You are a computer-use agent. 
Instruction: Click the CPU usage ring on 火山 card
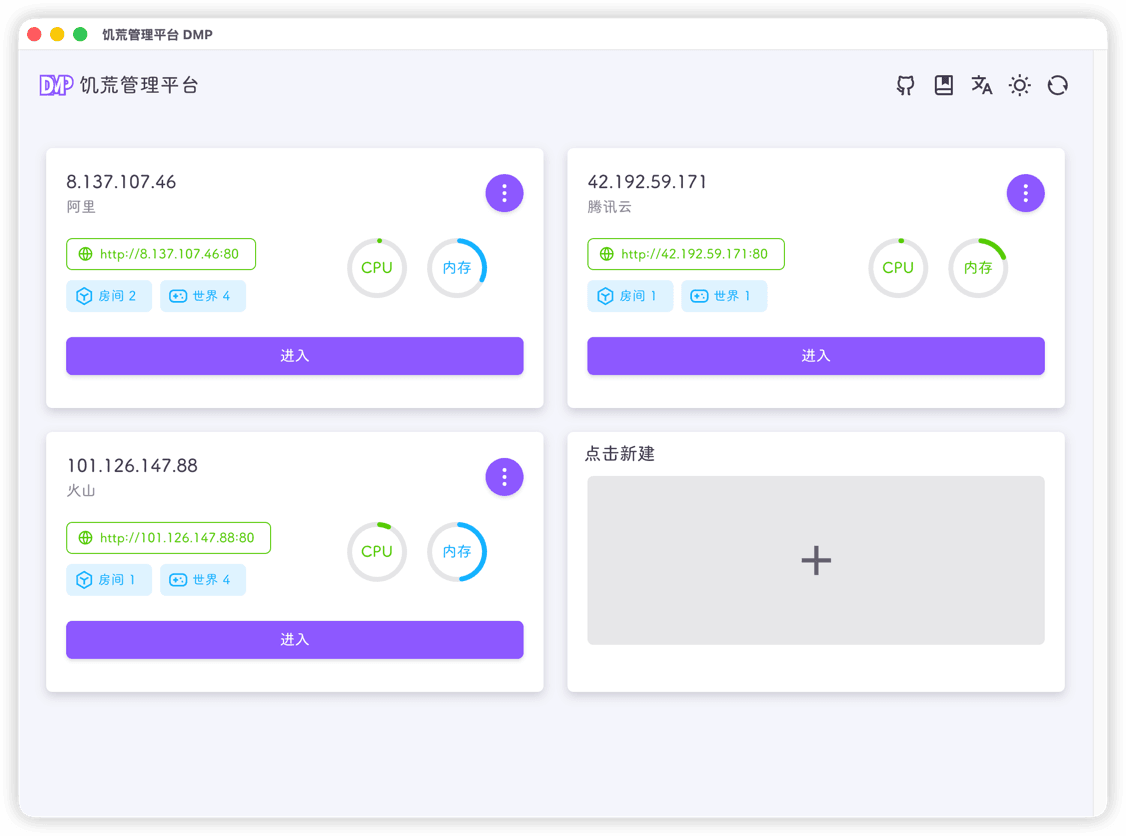click(x=377, y=552)
